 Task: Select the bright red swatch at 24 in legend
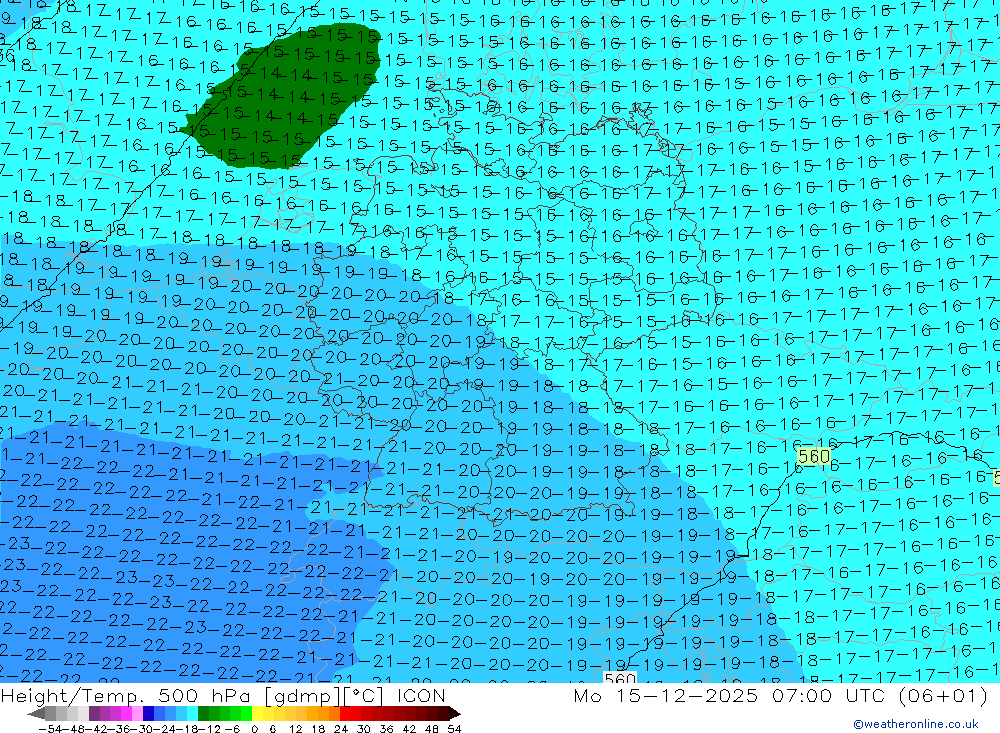345,713
